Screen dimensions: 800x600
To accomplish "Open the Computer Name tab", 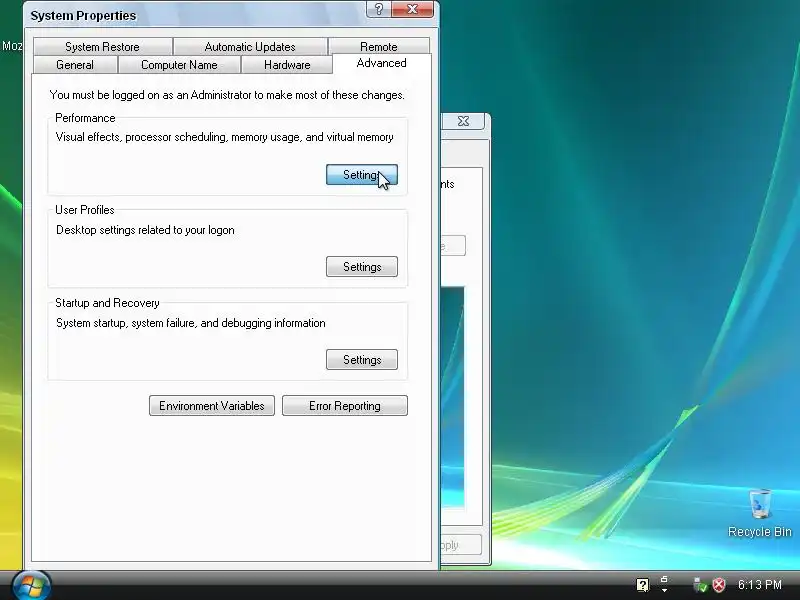I will click(x=179, y=65).
